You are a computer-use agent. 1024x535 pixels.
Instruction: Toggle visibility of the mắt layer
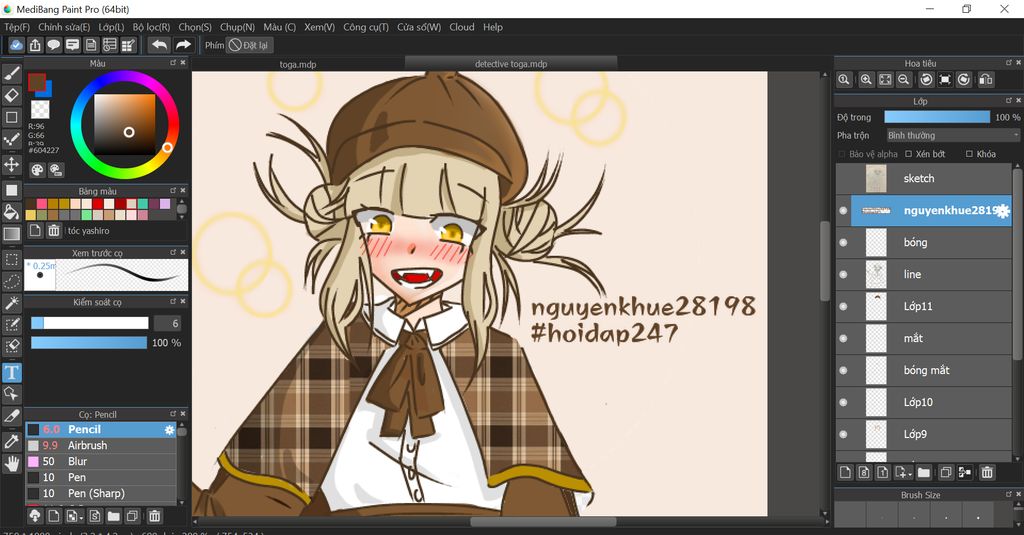tap(843, 338)
